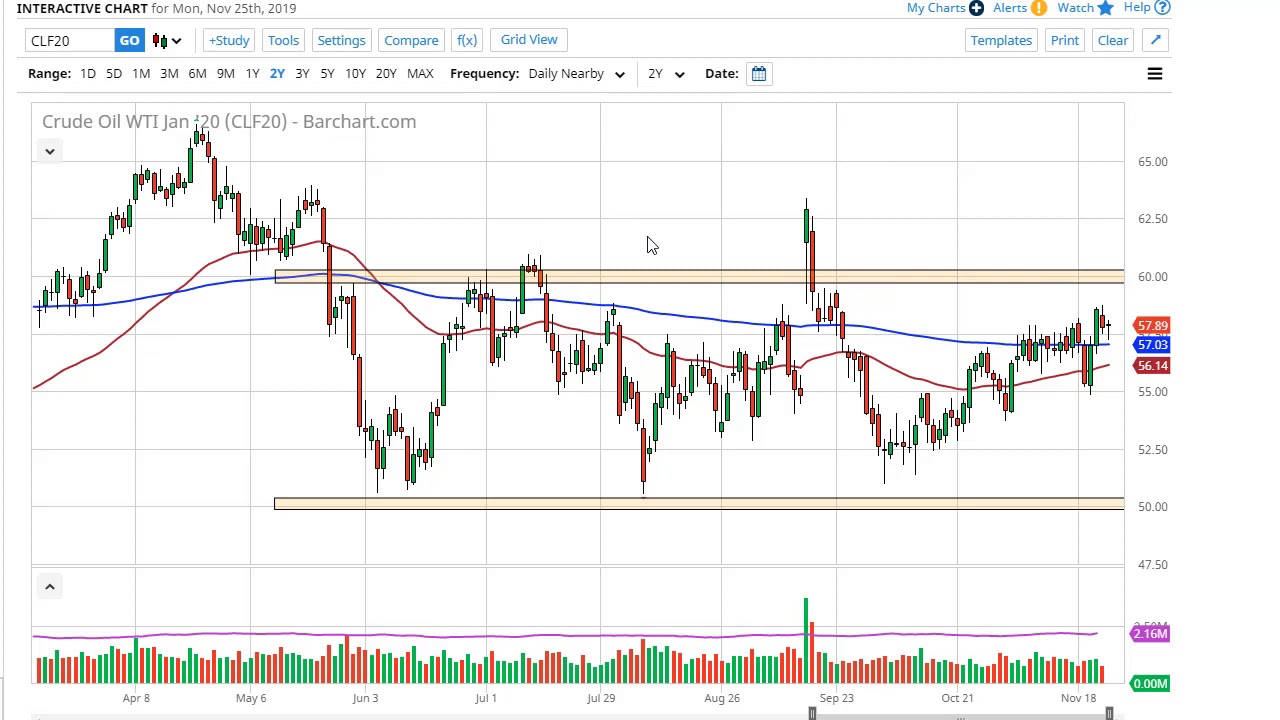The image size is (1280, 720).
Task: Click the 2.16M volume label
Action: point(1150,633)
